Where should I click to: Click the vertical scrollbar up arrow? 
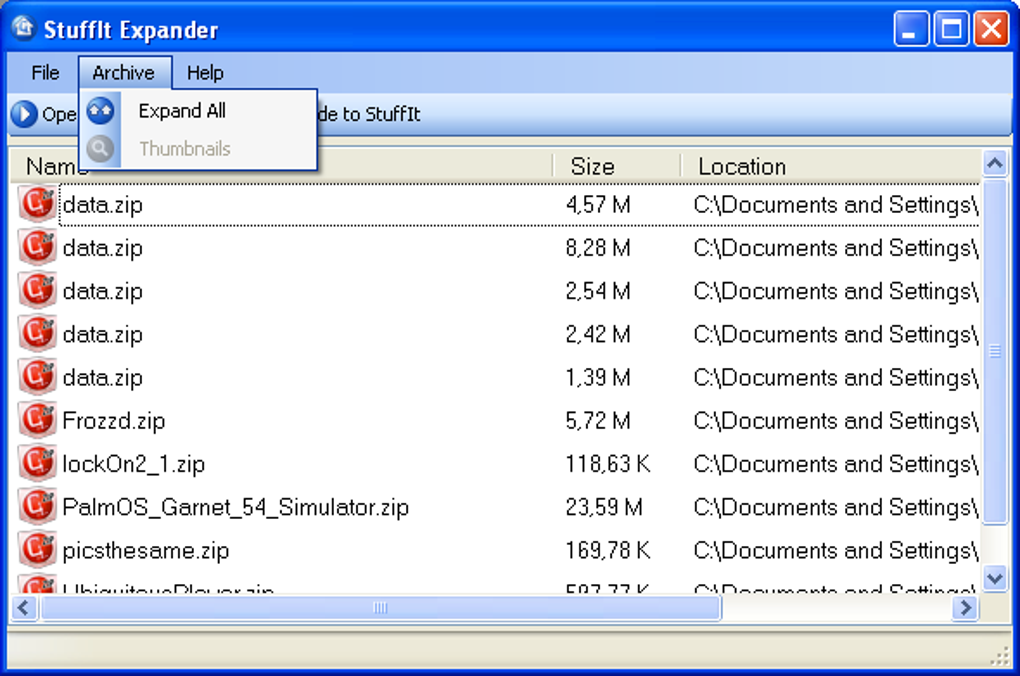[995, 163]
